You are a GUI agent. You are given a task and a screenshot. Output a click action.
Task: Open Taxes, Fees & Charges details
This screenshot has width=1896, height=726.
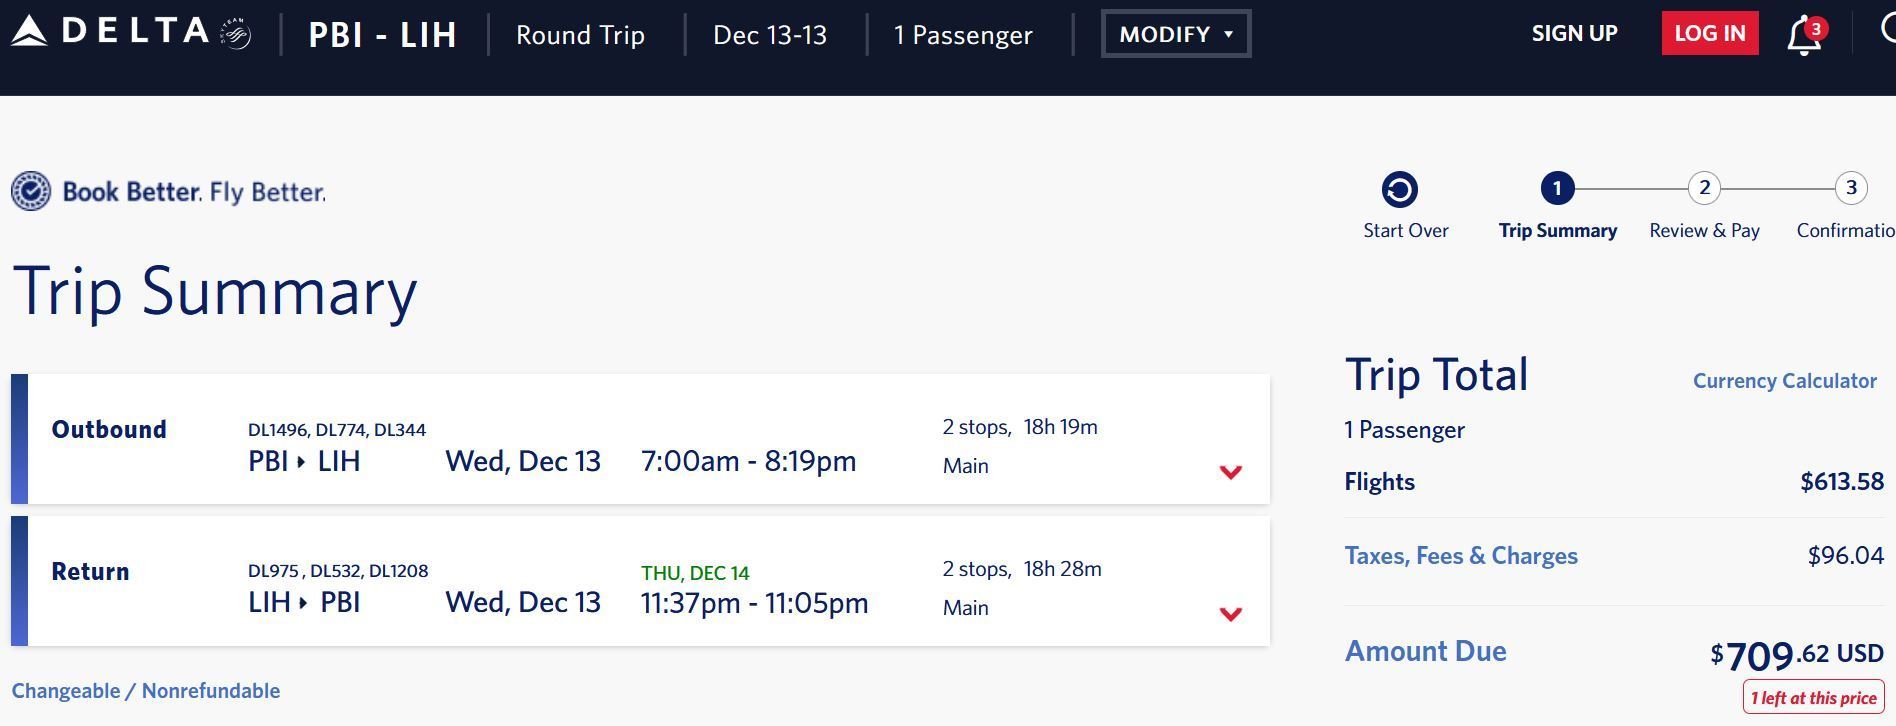point(1461,556)
